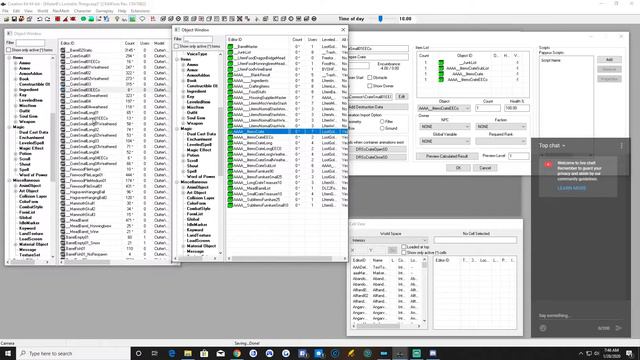Viewport: 640px width, 360px height.
Task: Select the Filter radio option
Action: pos(382,121)
